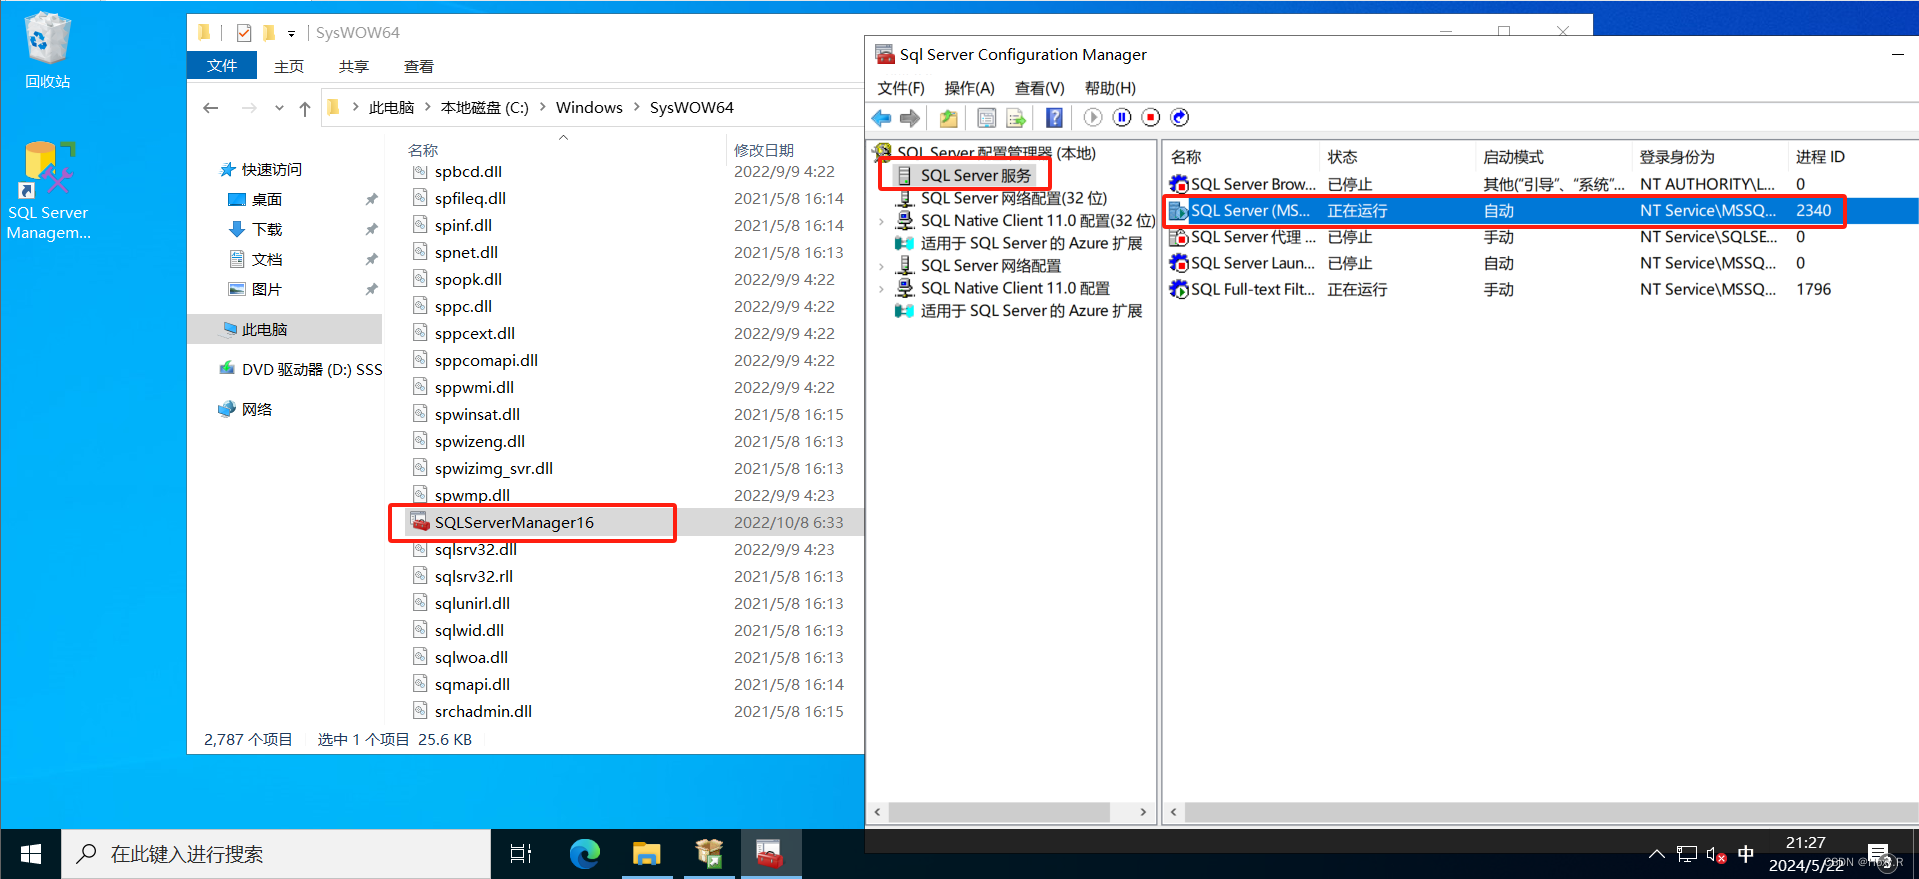
Task: Select SQL Full-text Filter service icon
Action: tap(1178, 289)
